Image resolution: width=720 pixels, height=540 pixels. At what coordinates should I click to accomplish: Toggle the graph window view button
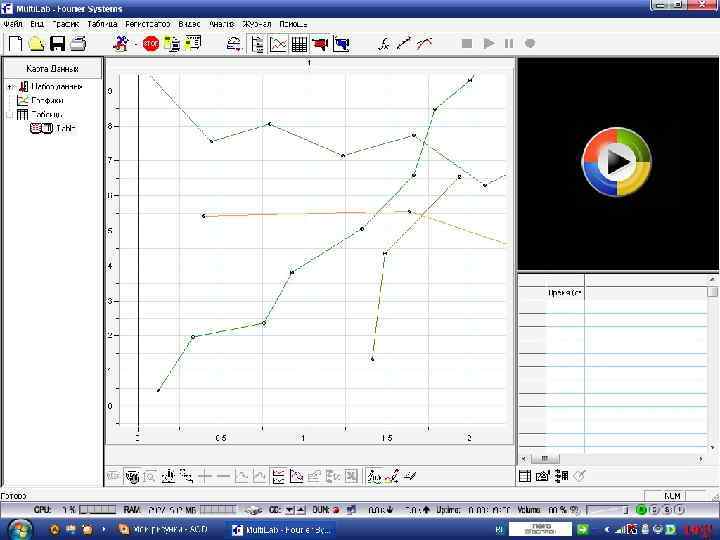click(278, 44)
